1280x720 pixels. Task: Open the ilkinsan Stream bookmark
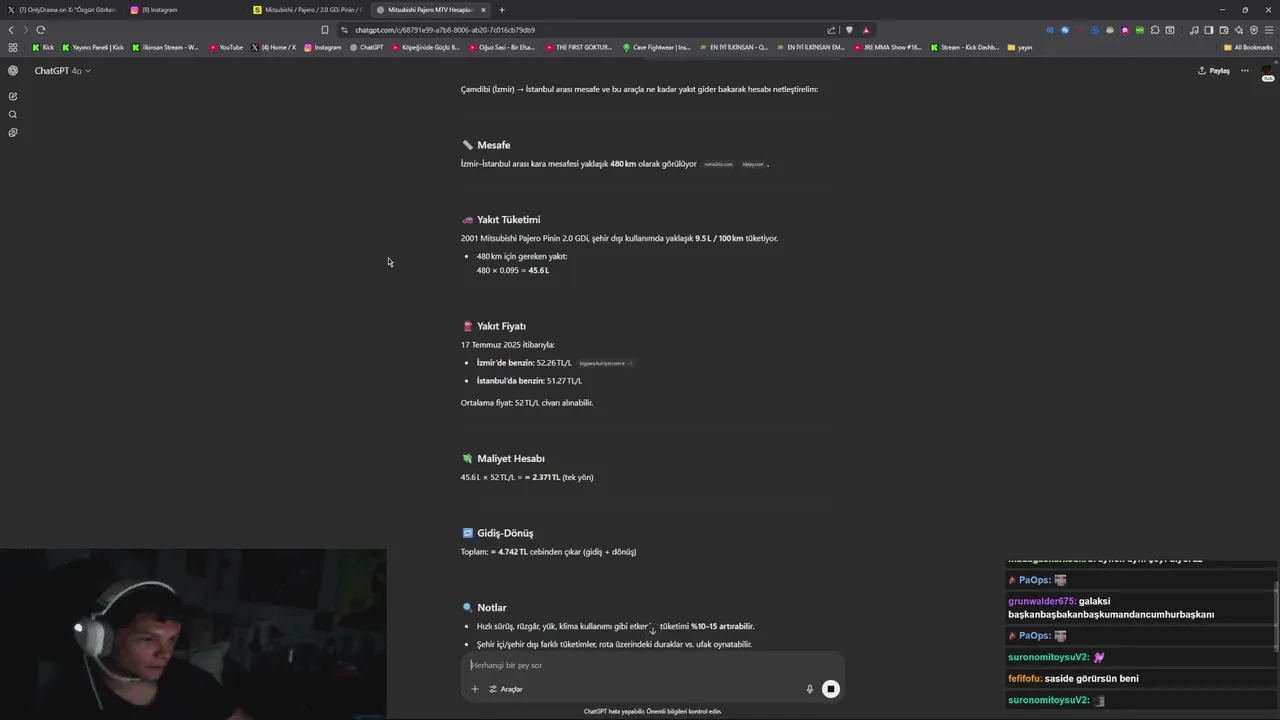coord(165,47)
